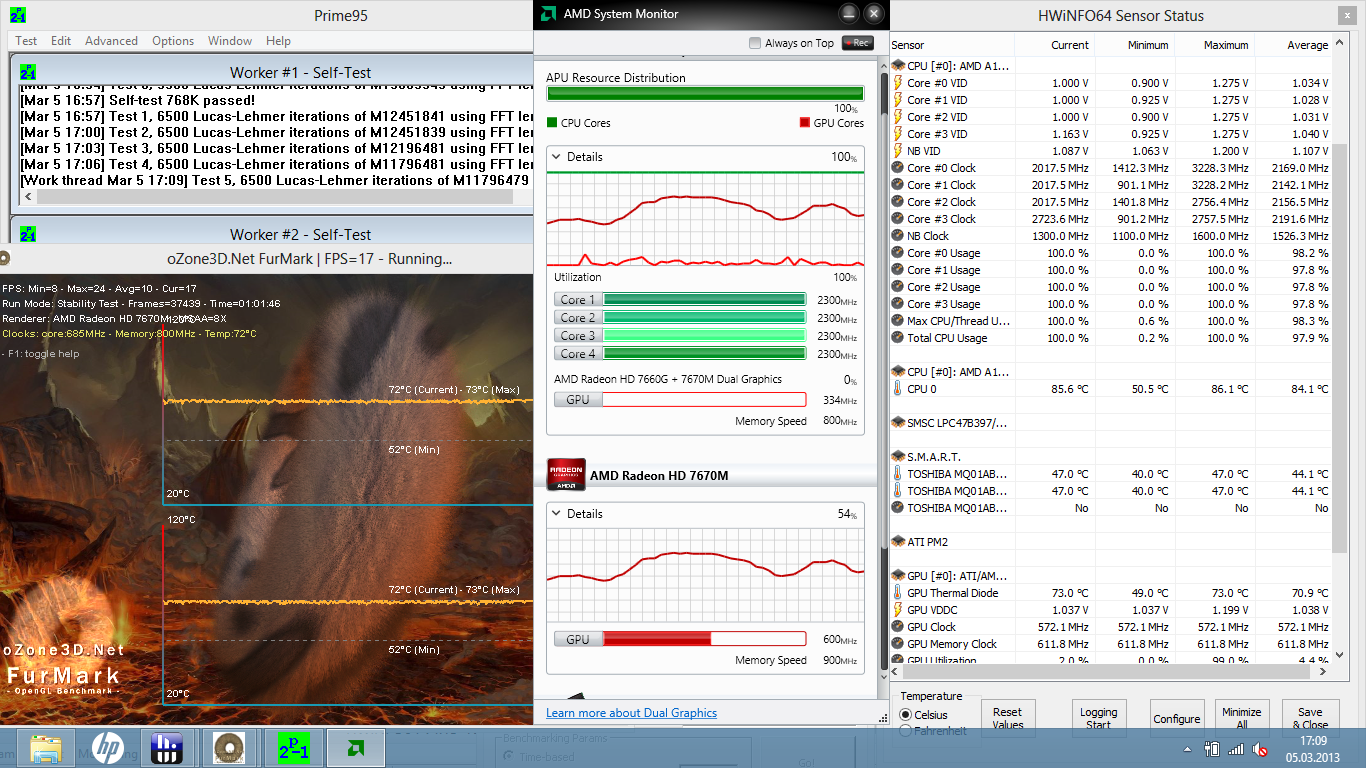Image resolution: width=1366 pixels, height=768 pixels.
Task: Switch to HWiNFO via its taskbar icon
Action: coord(166,748)
